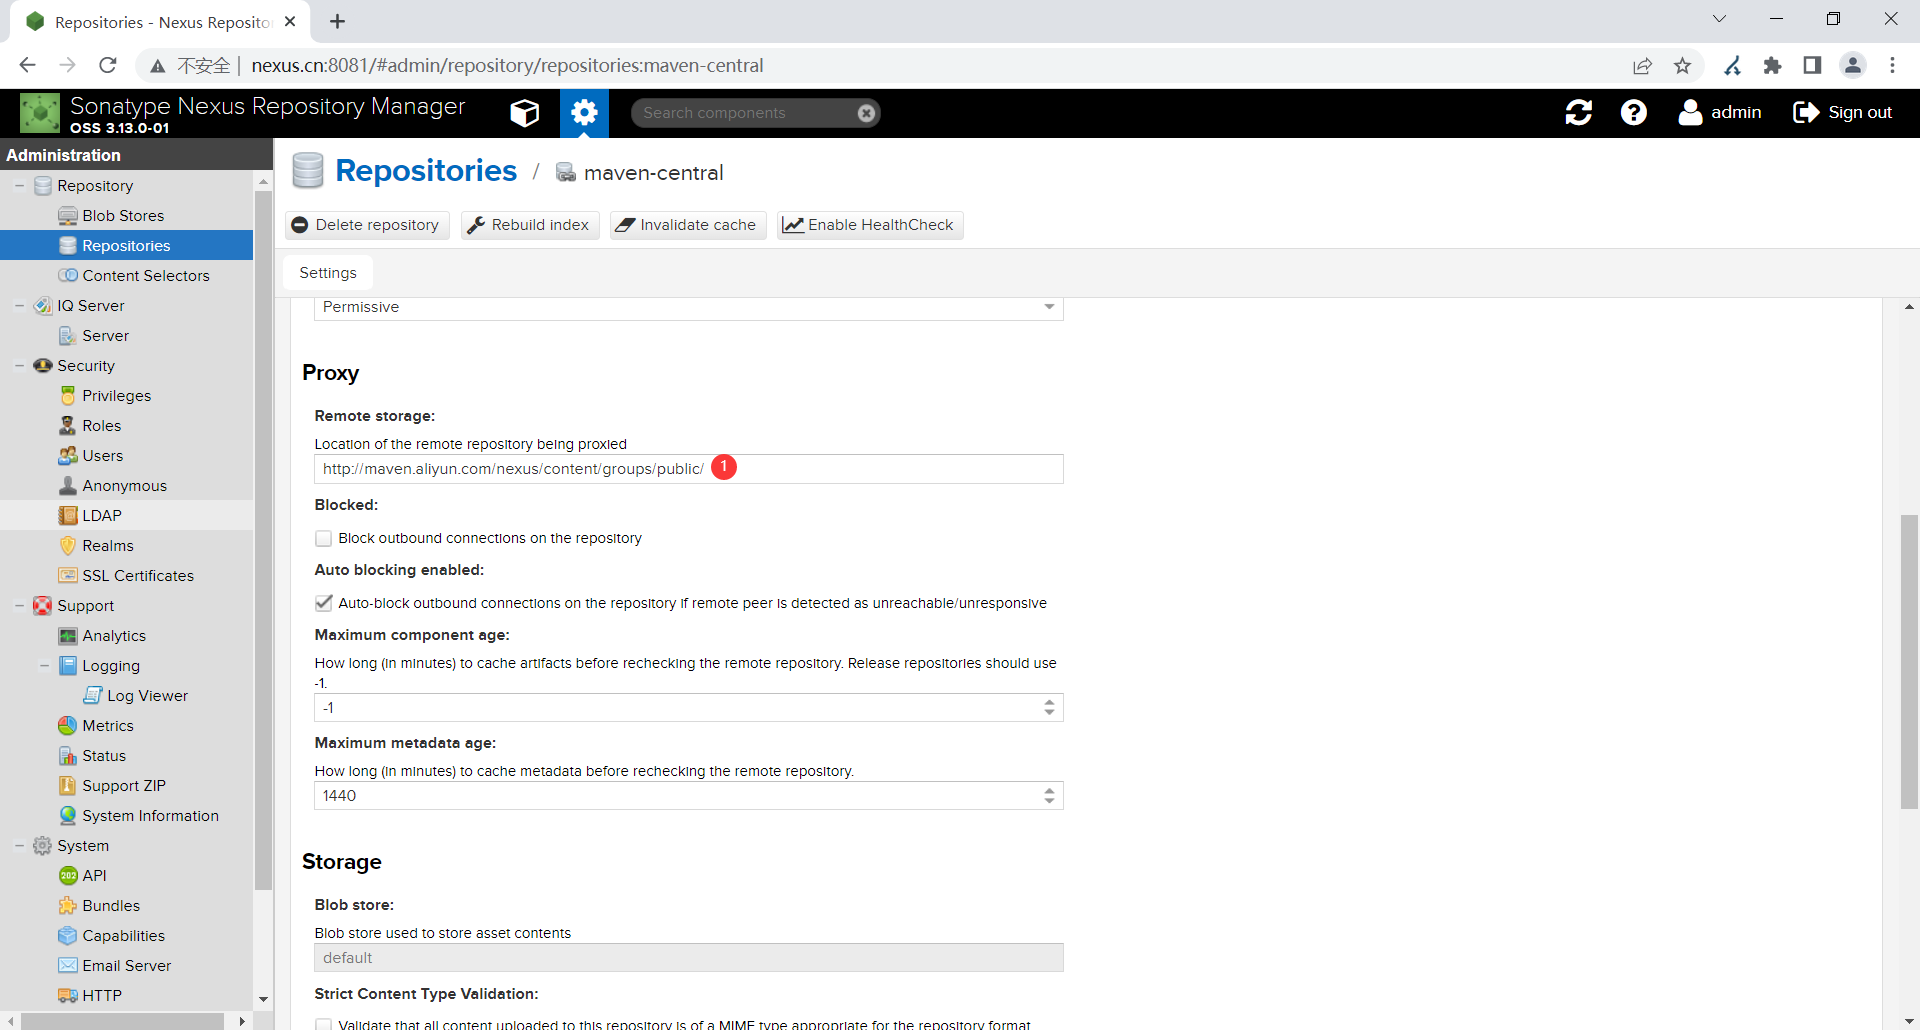Viewport: 1920px width, 1030px height.
Task: Increase Maximum component age value
Action: click(x=1049, y=703)
